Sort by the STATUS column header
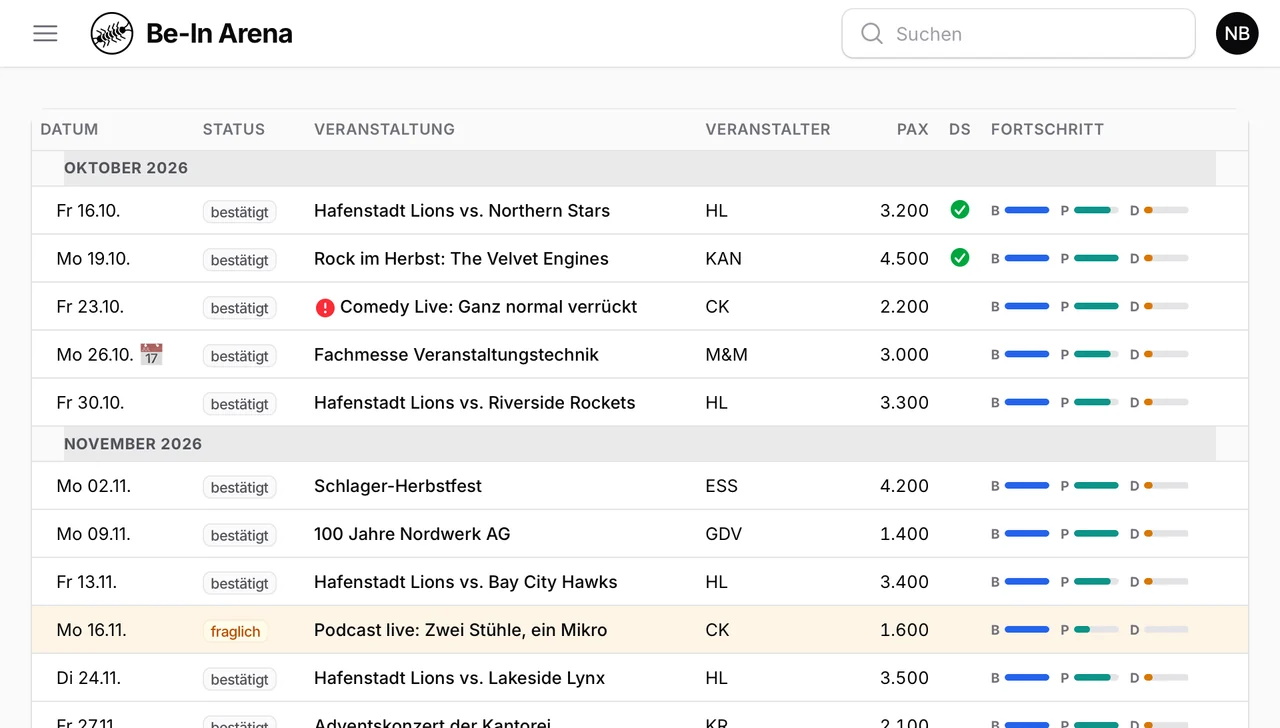The width and height of the screenshot is (1280, 728). tap(234, 129)
